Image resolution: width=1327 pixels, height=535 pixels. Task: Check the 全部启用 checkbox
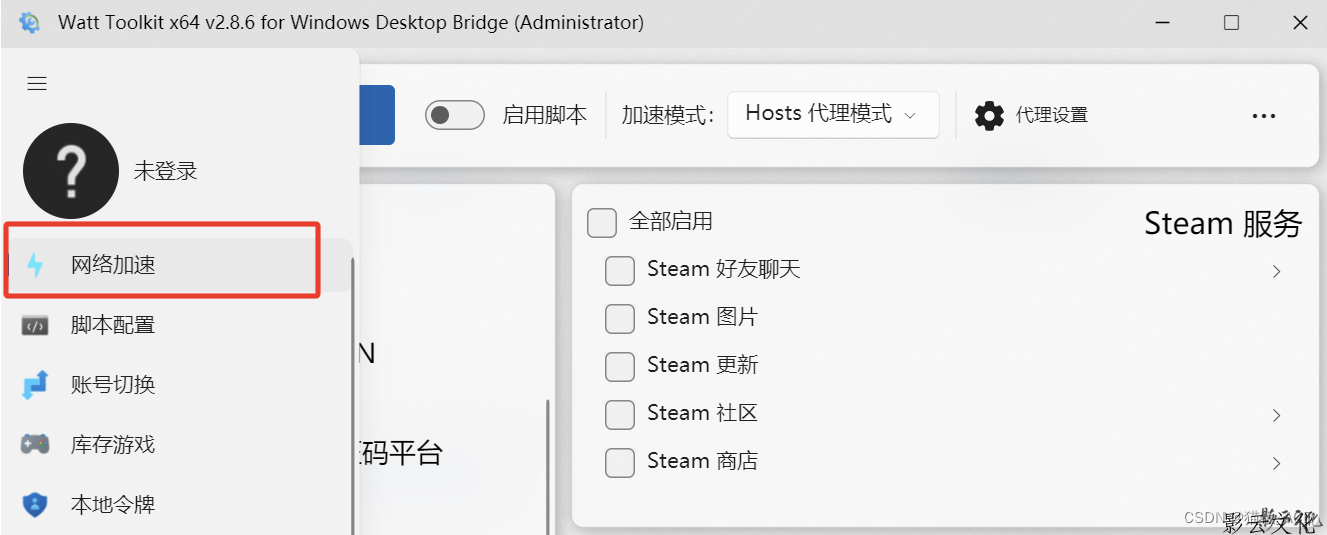coord(602,222)
